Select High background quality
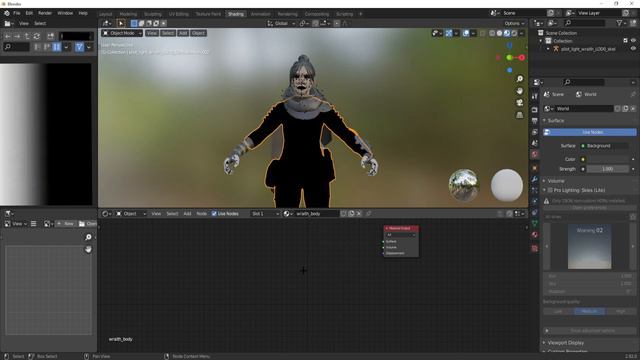This screenshot has height=360, width=640. [x=620, y=311]
